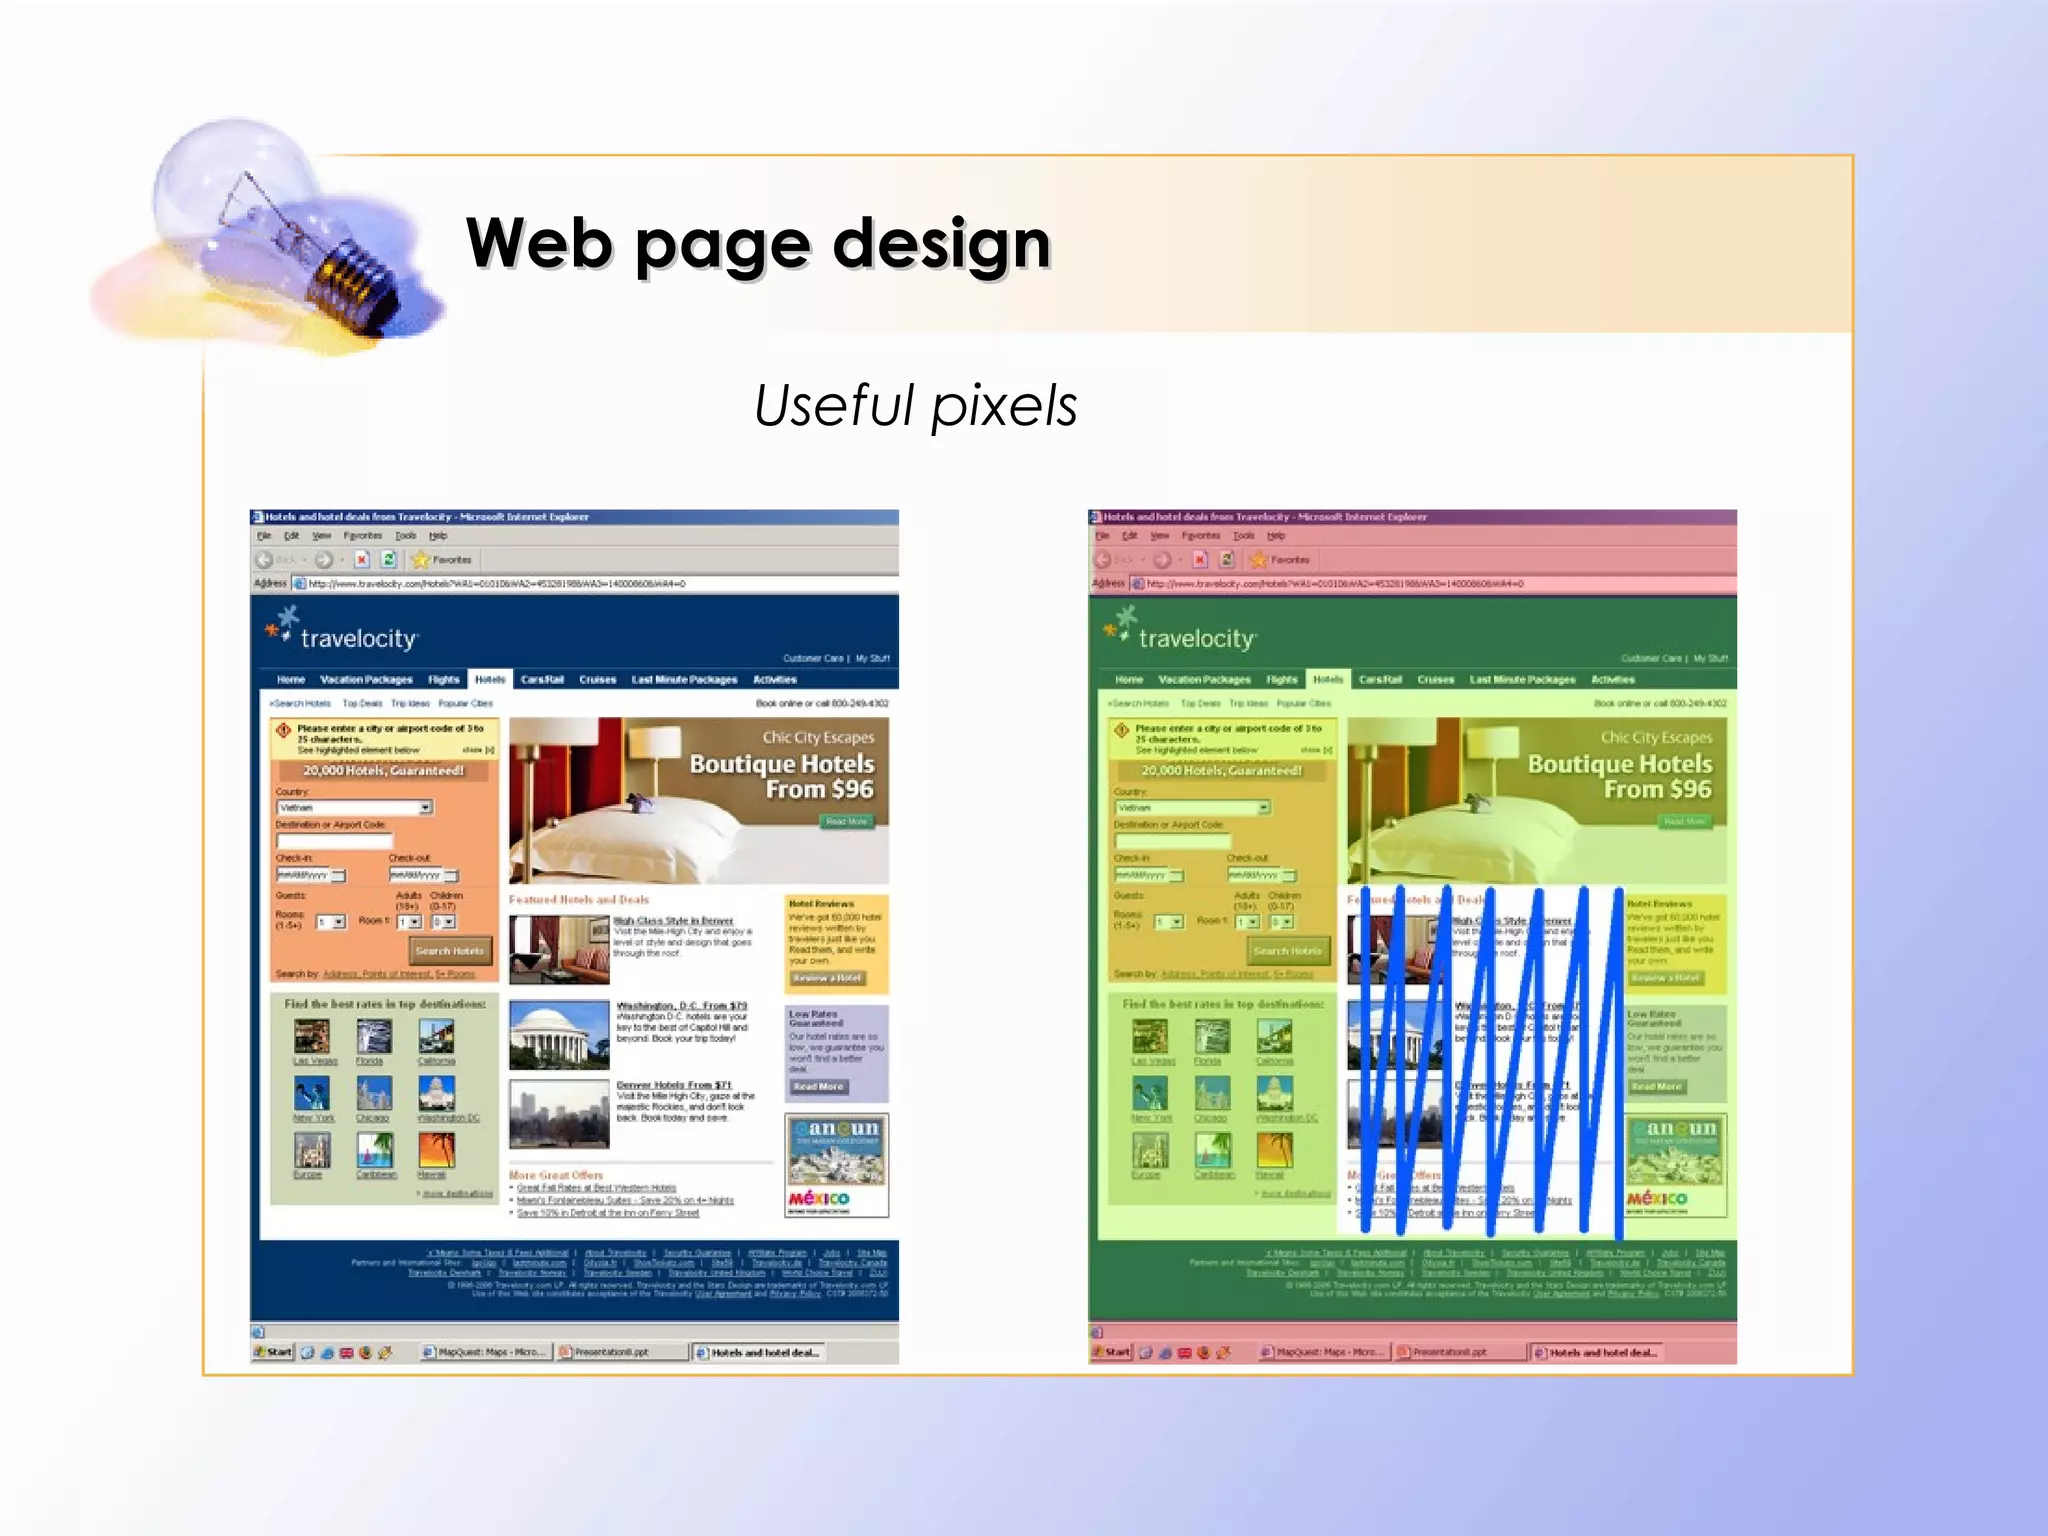Open the Back history arrow in the original toolbar
The image size is (2048, 1536).
tap(304, 561)
